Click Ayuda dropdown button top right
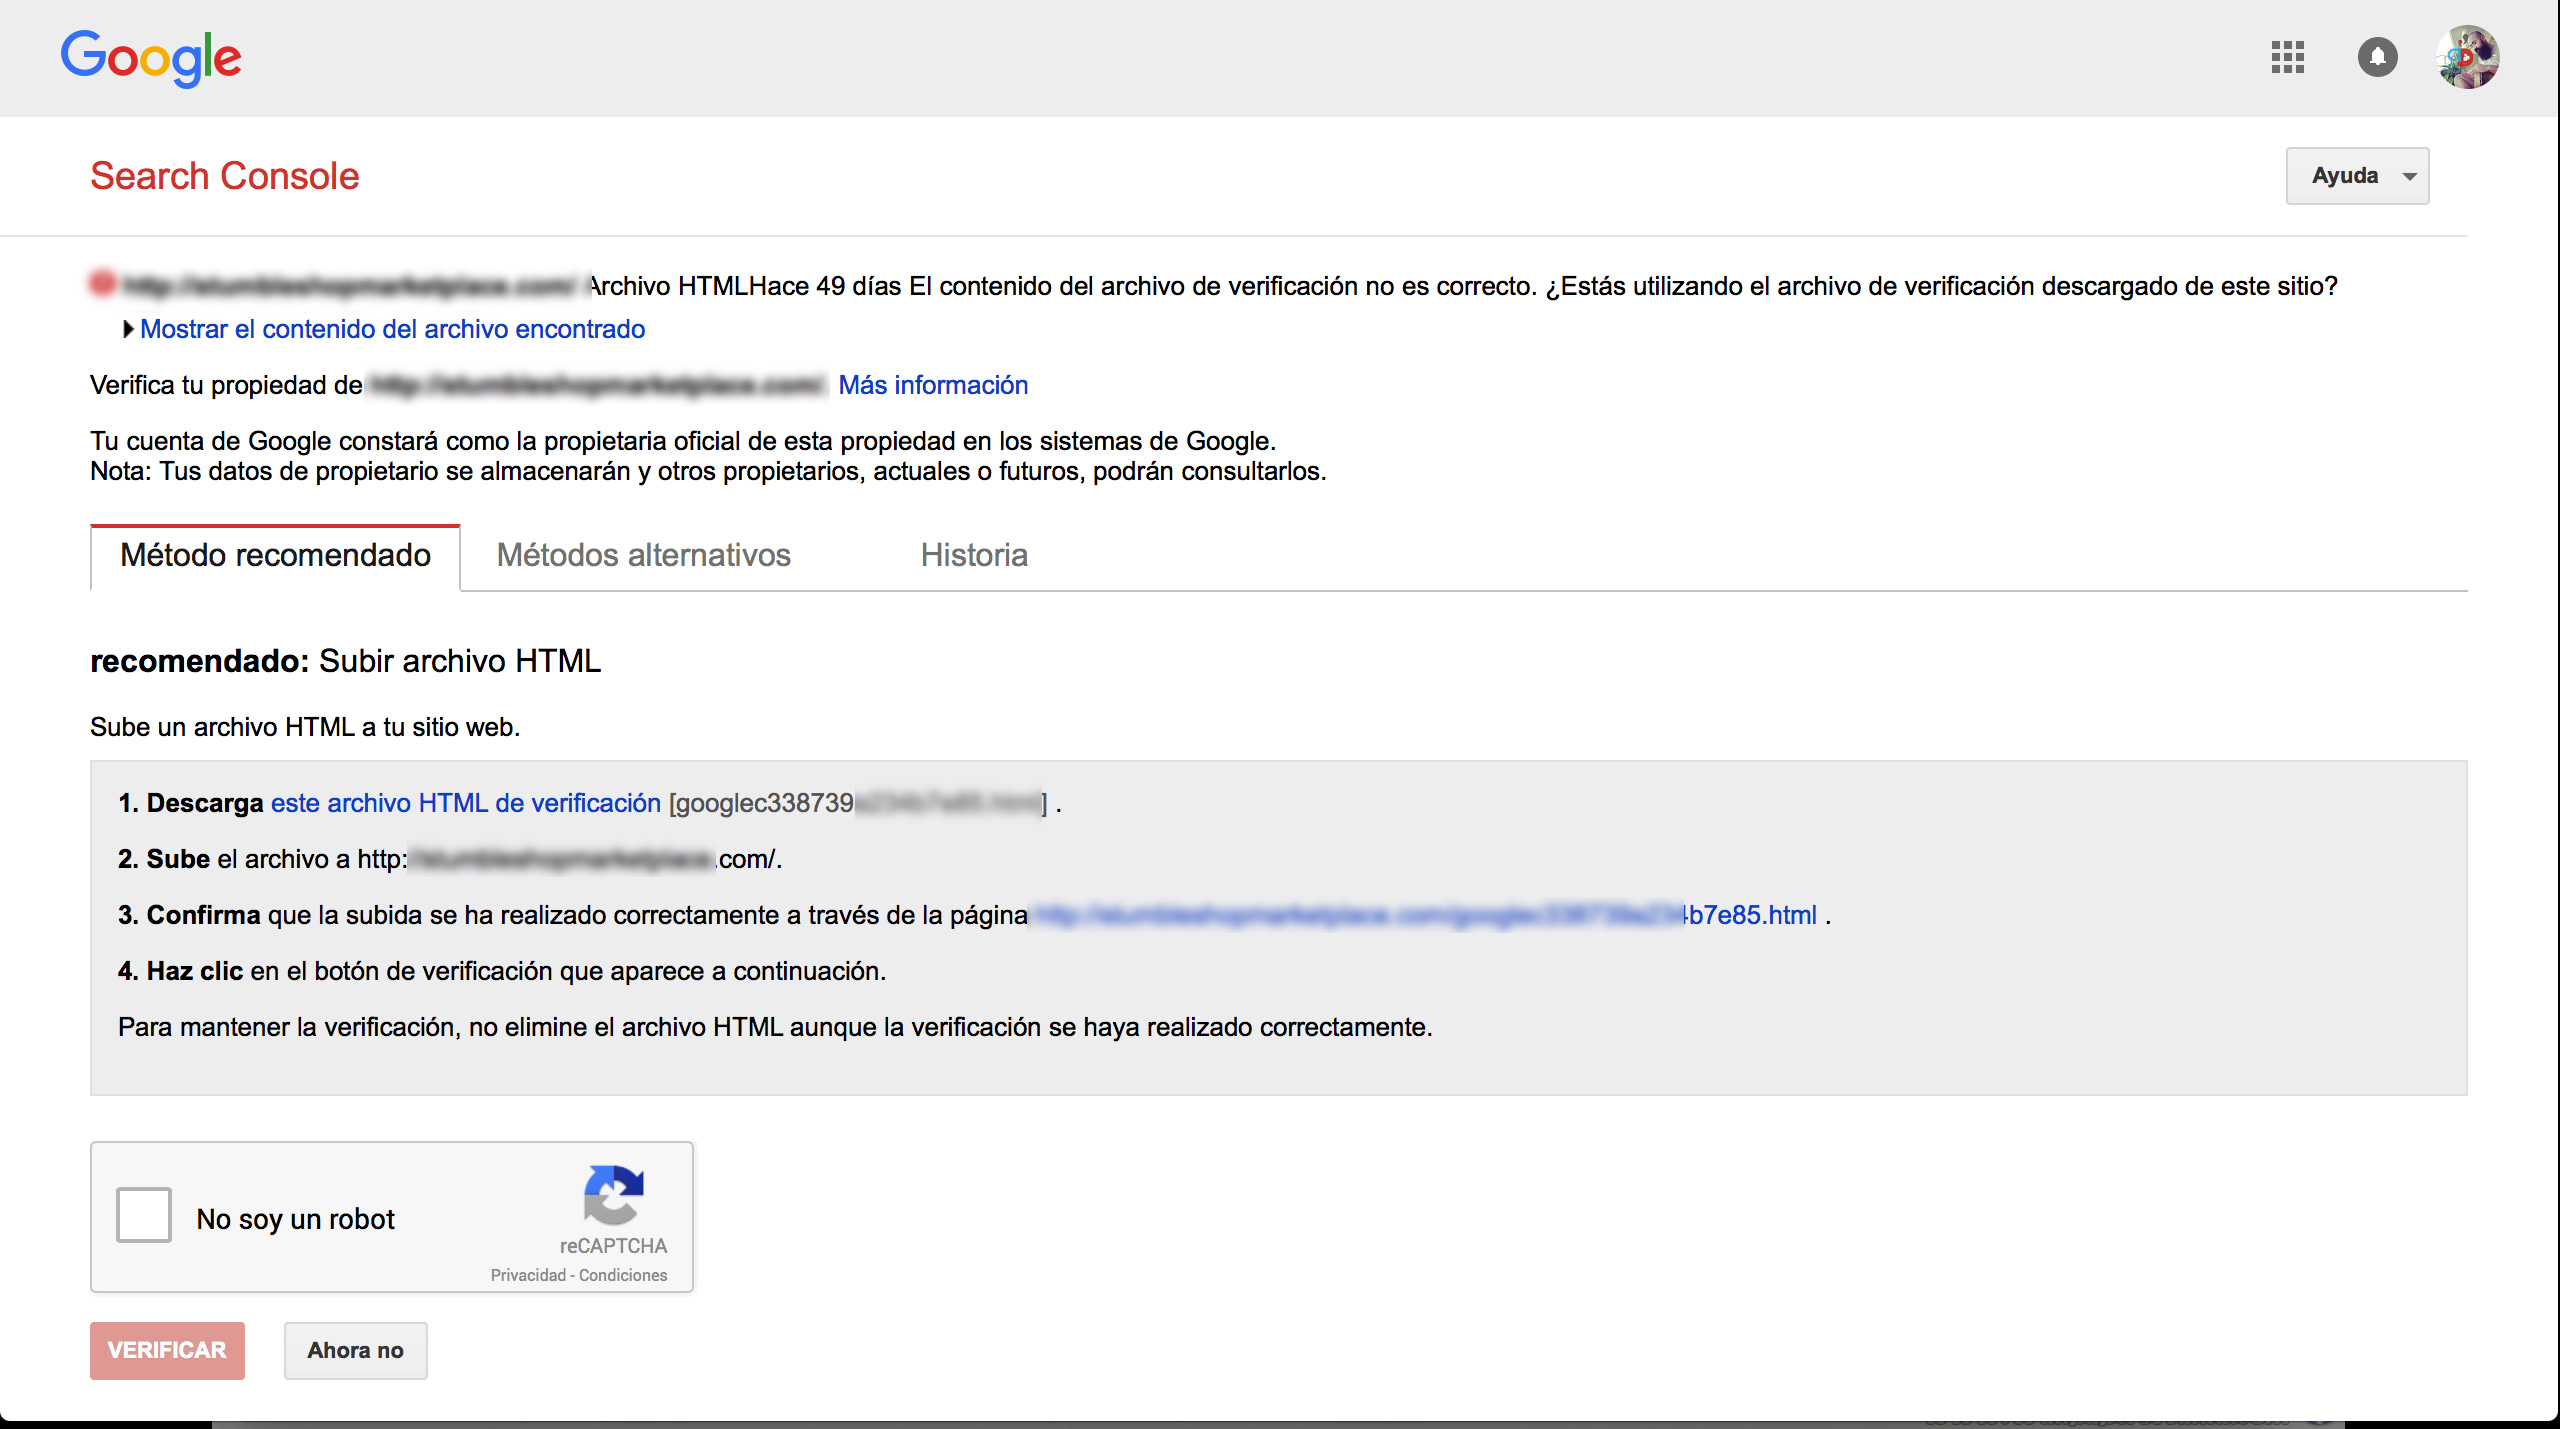 2356,174
